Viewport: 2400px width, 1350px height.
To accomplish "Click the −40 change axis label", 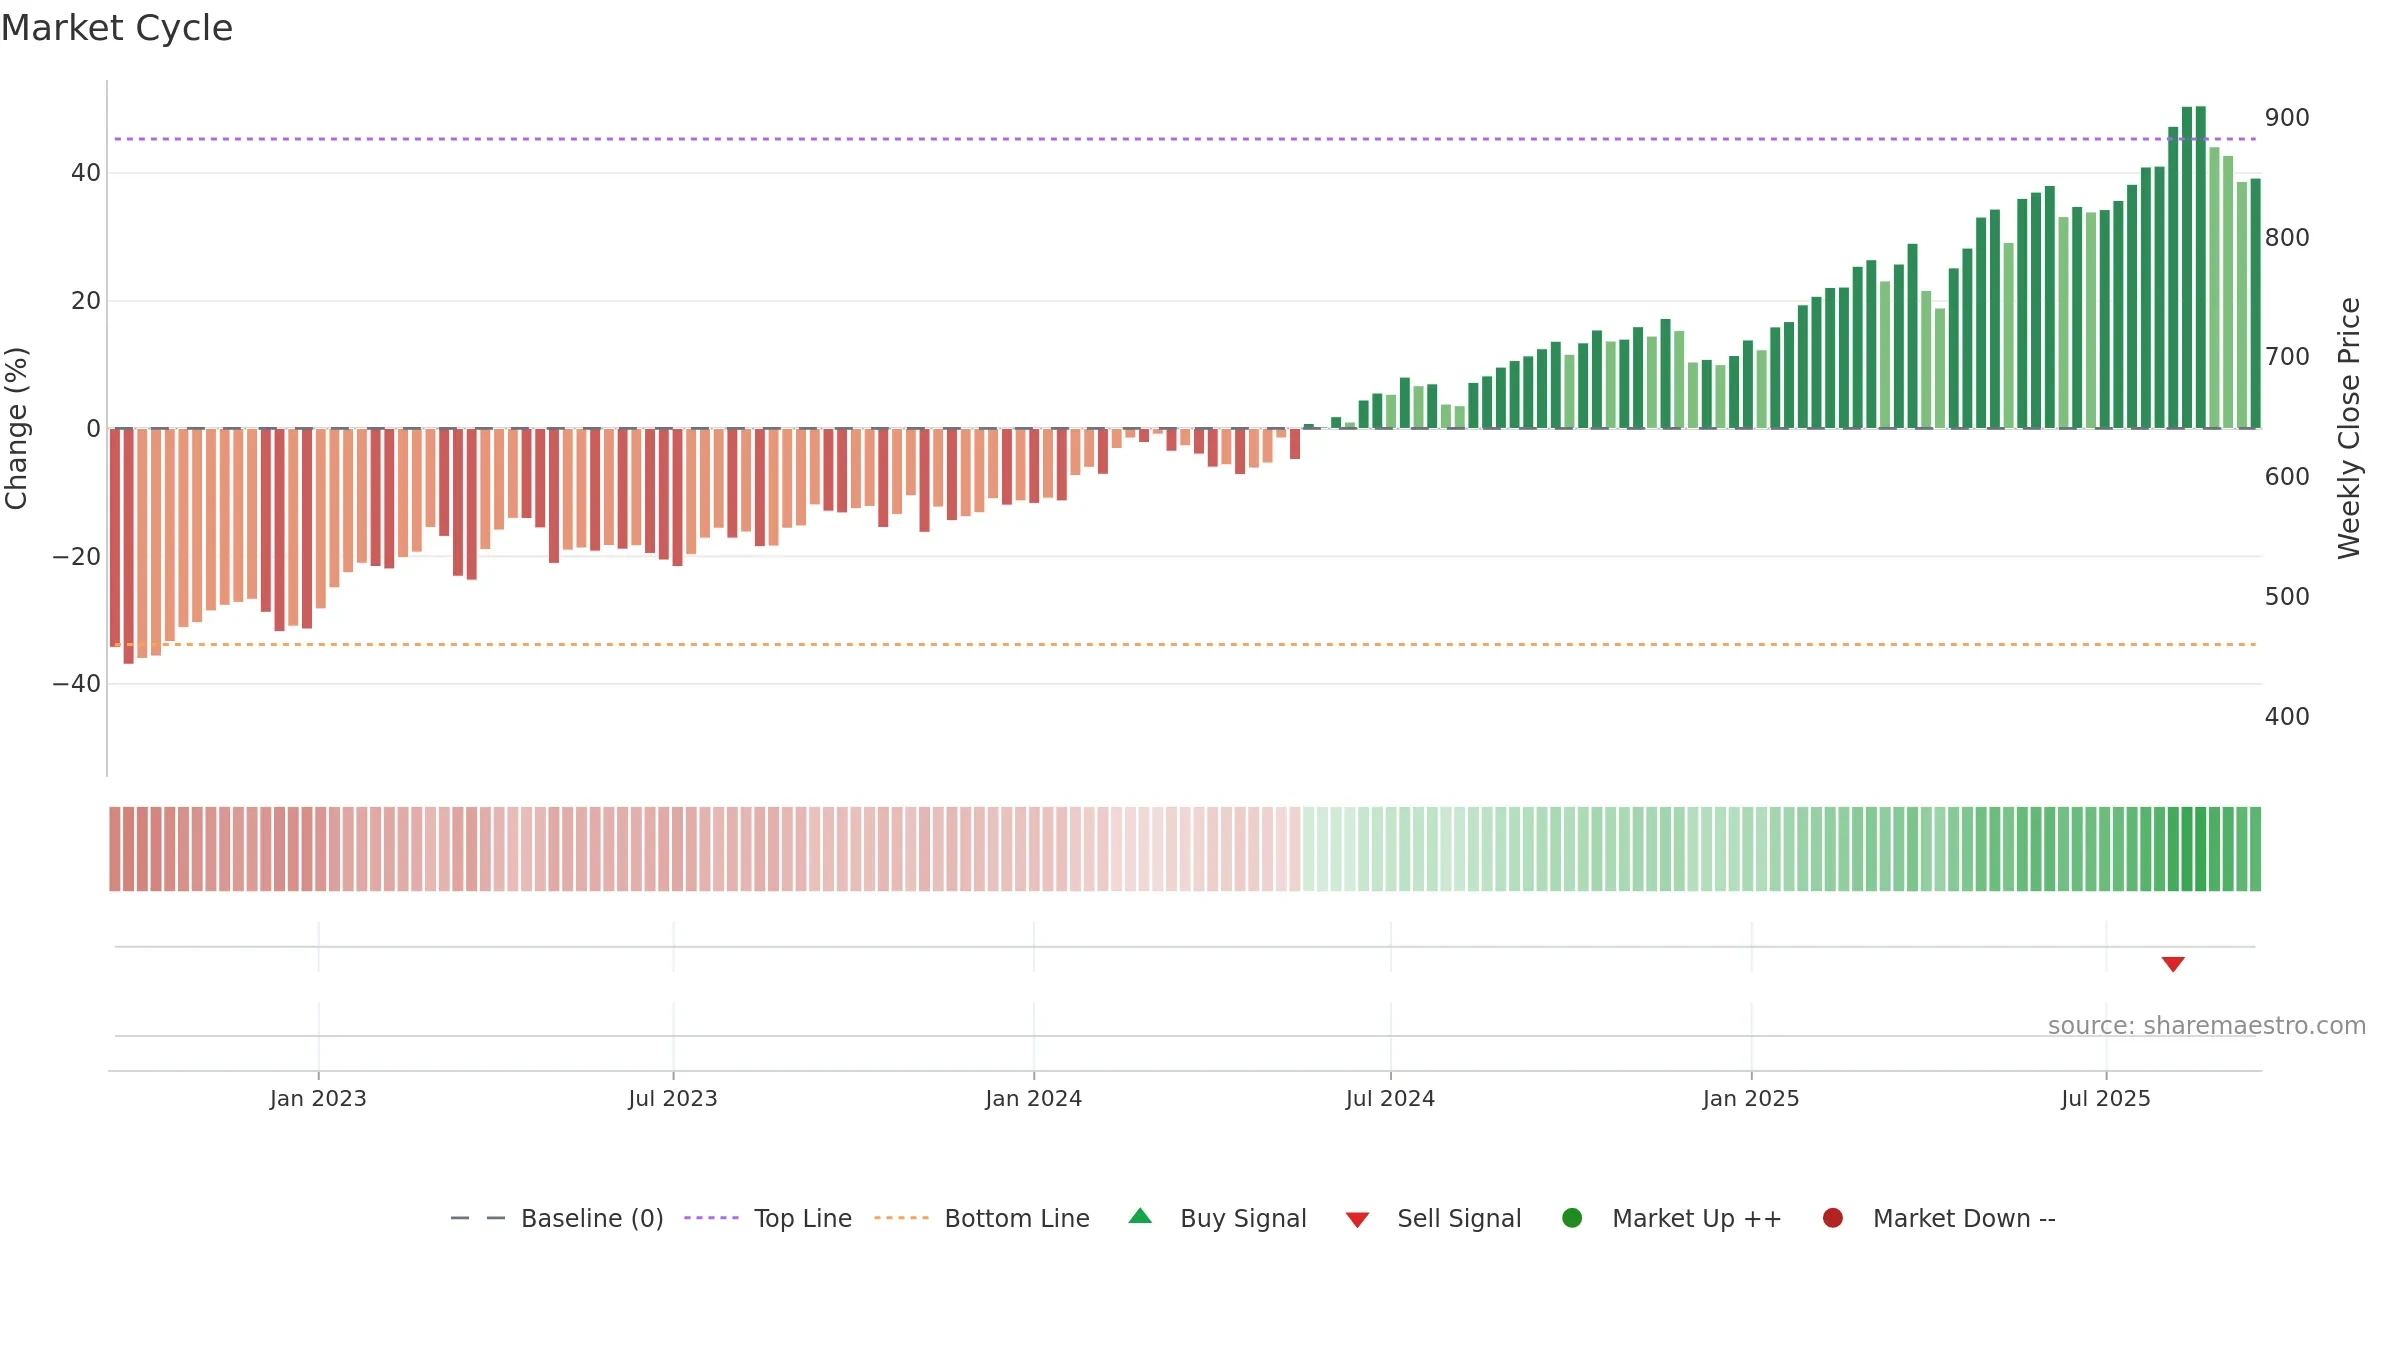I will [x=77, y=683].
